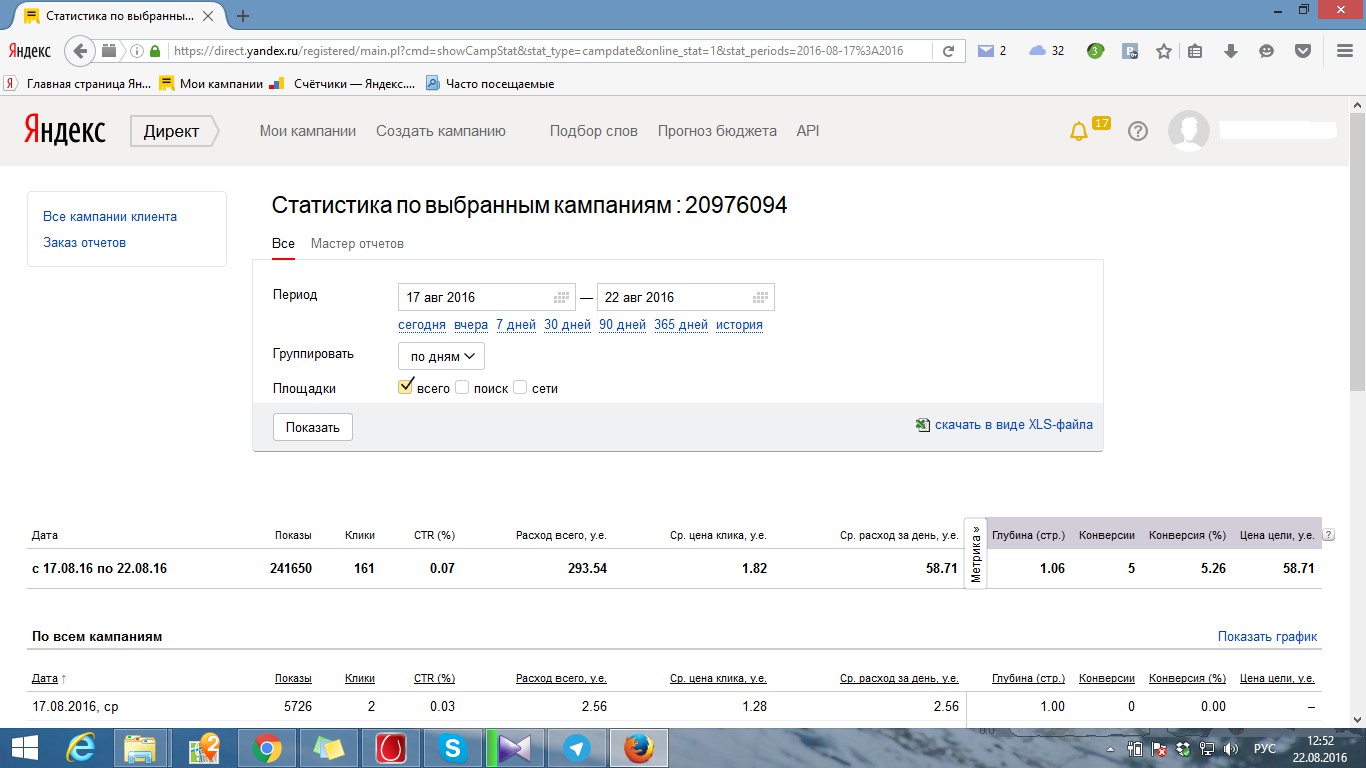1366x768 pixels.
Task: Open 'Подбор слов' in the top menu
Action: pyautogui.click(x=594, y=131)
